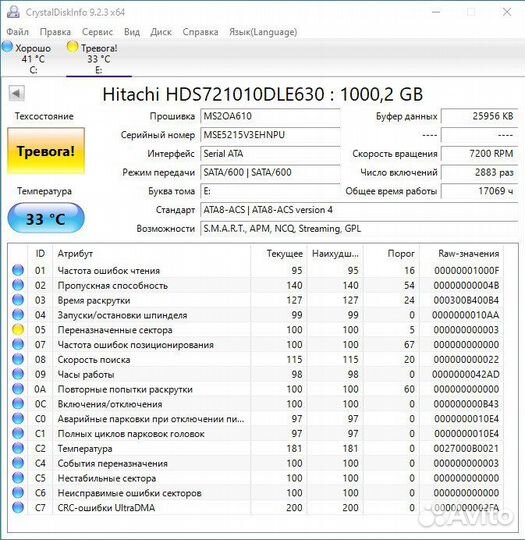Open the Вид menu
525x540 pixels.
coord(132,32)
